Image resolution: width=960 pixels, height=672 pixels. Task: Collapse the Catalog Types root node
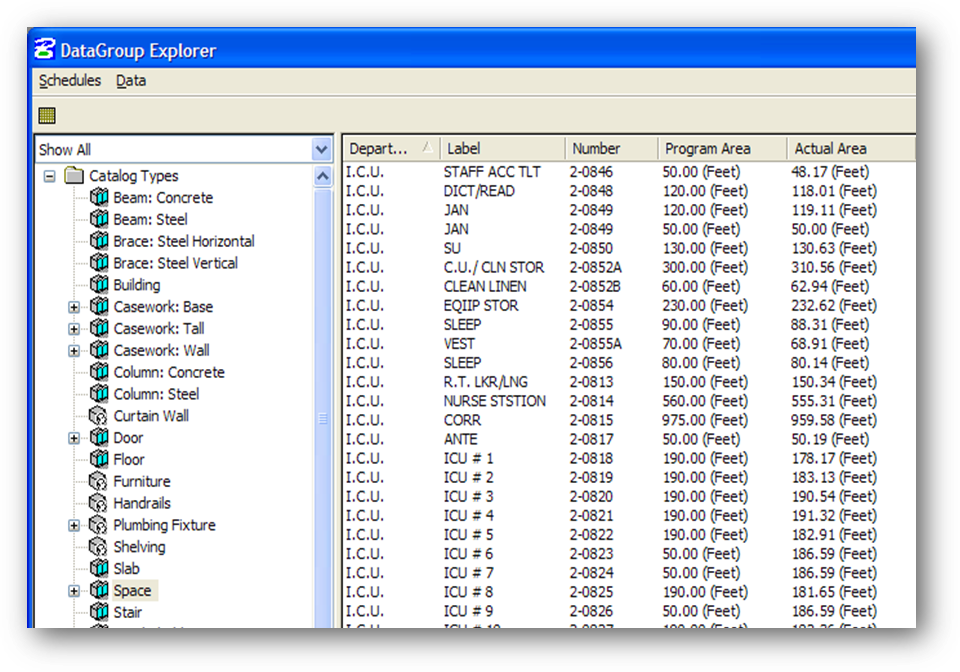pos(50,176)
